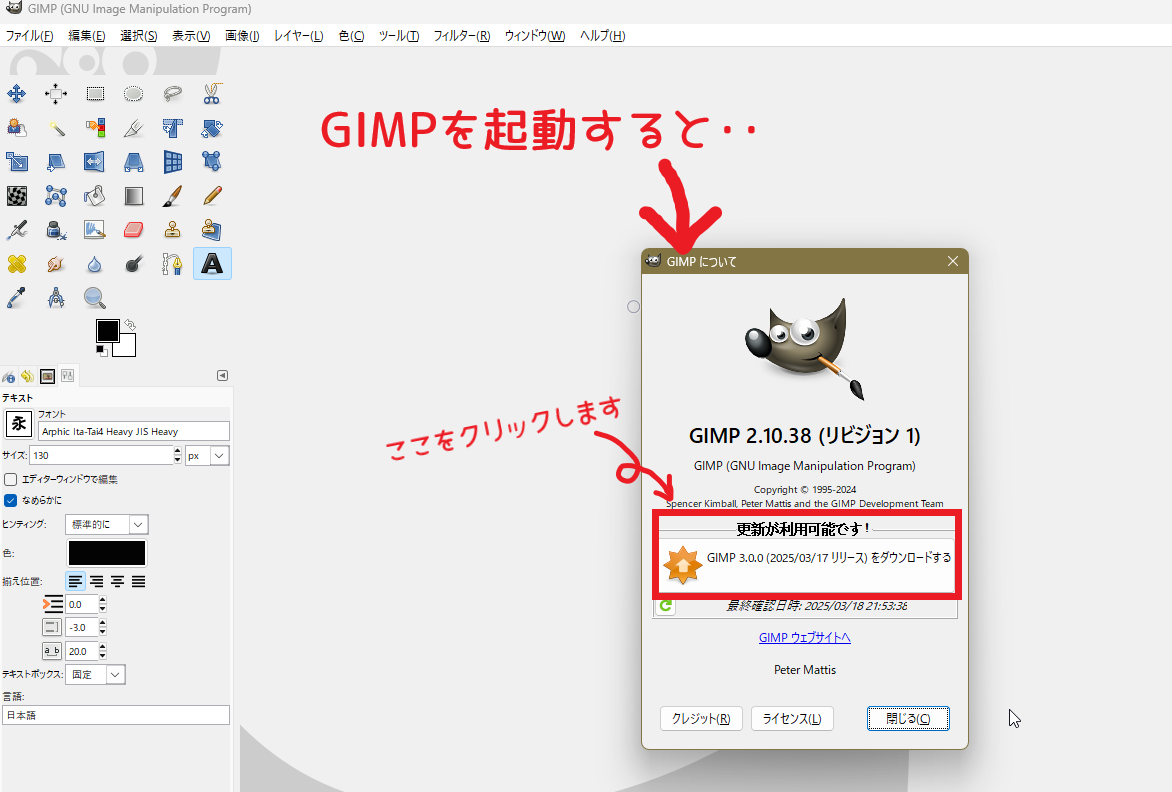Open the フィルター menu

[461, 35]
